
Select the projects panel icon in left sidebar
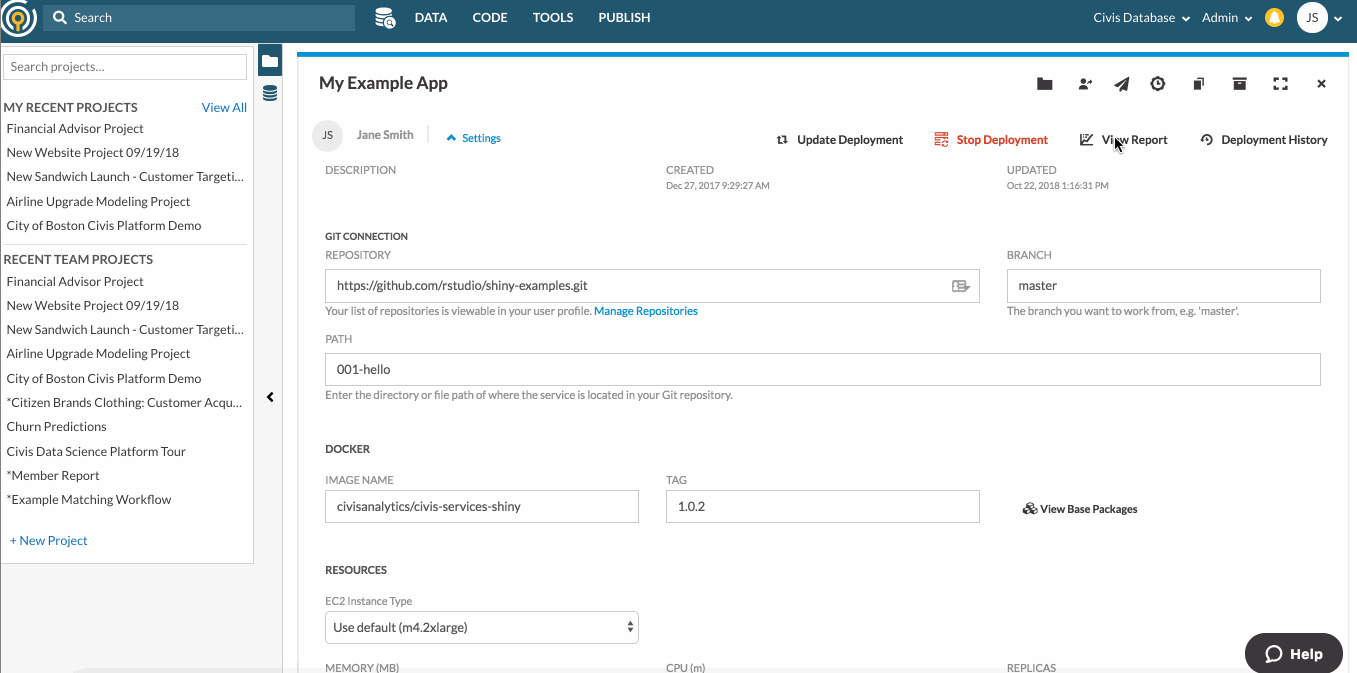[x=269, y=59]
